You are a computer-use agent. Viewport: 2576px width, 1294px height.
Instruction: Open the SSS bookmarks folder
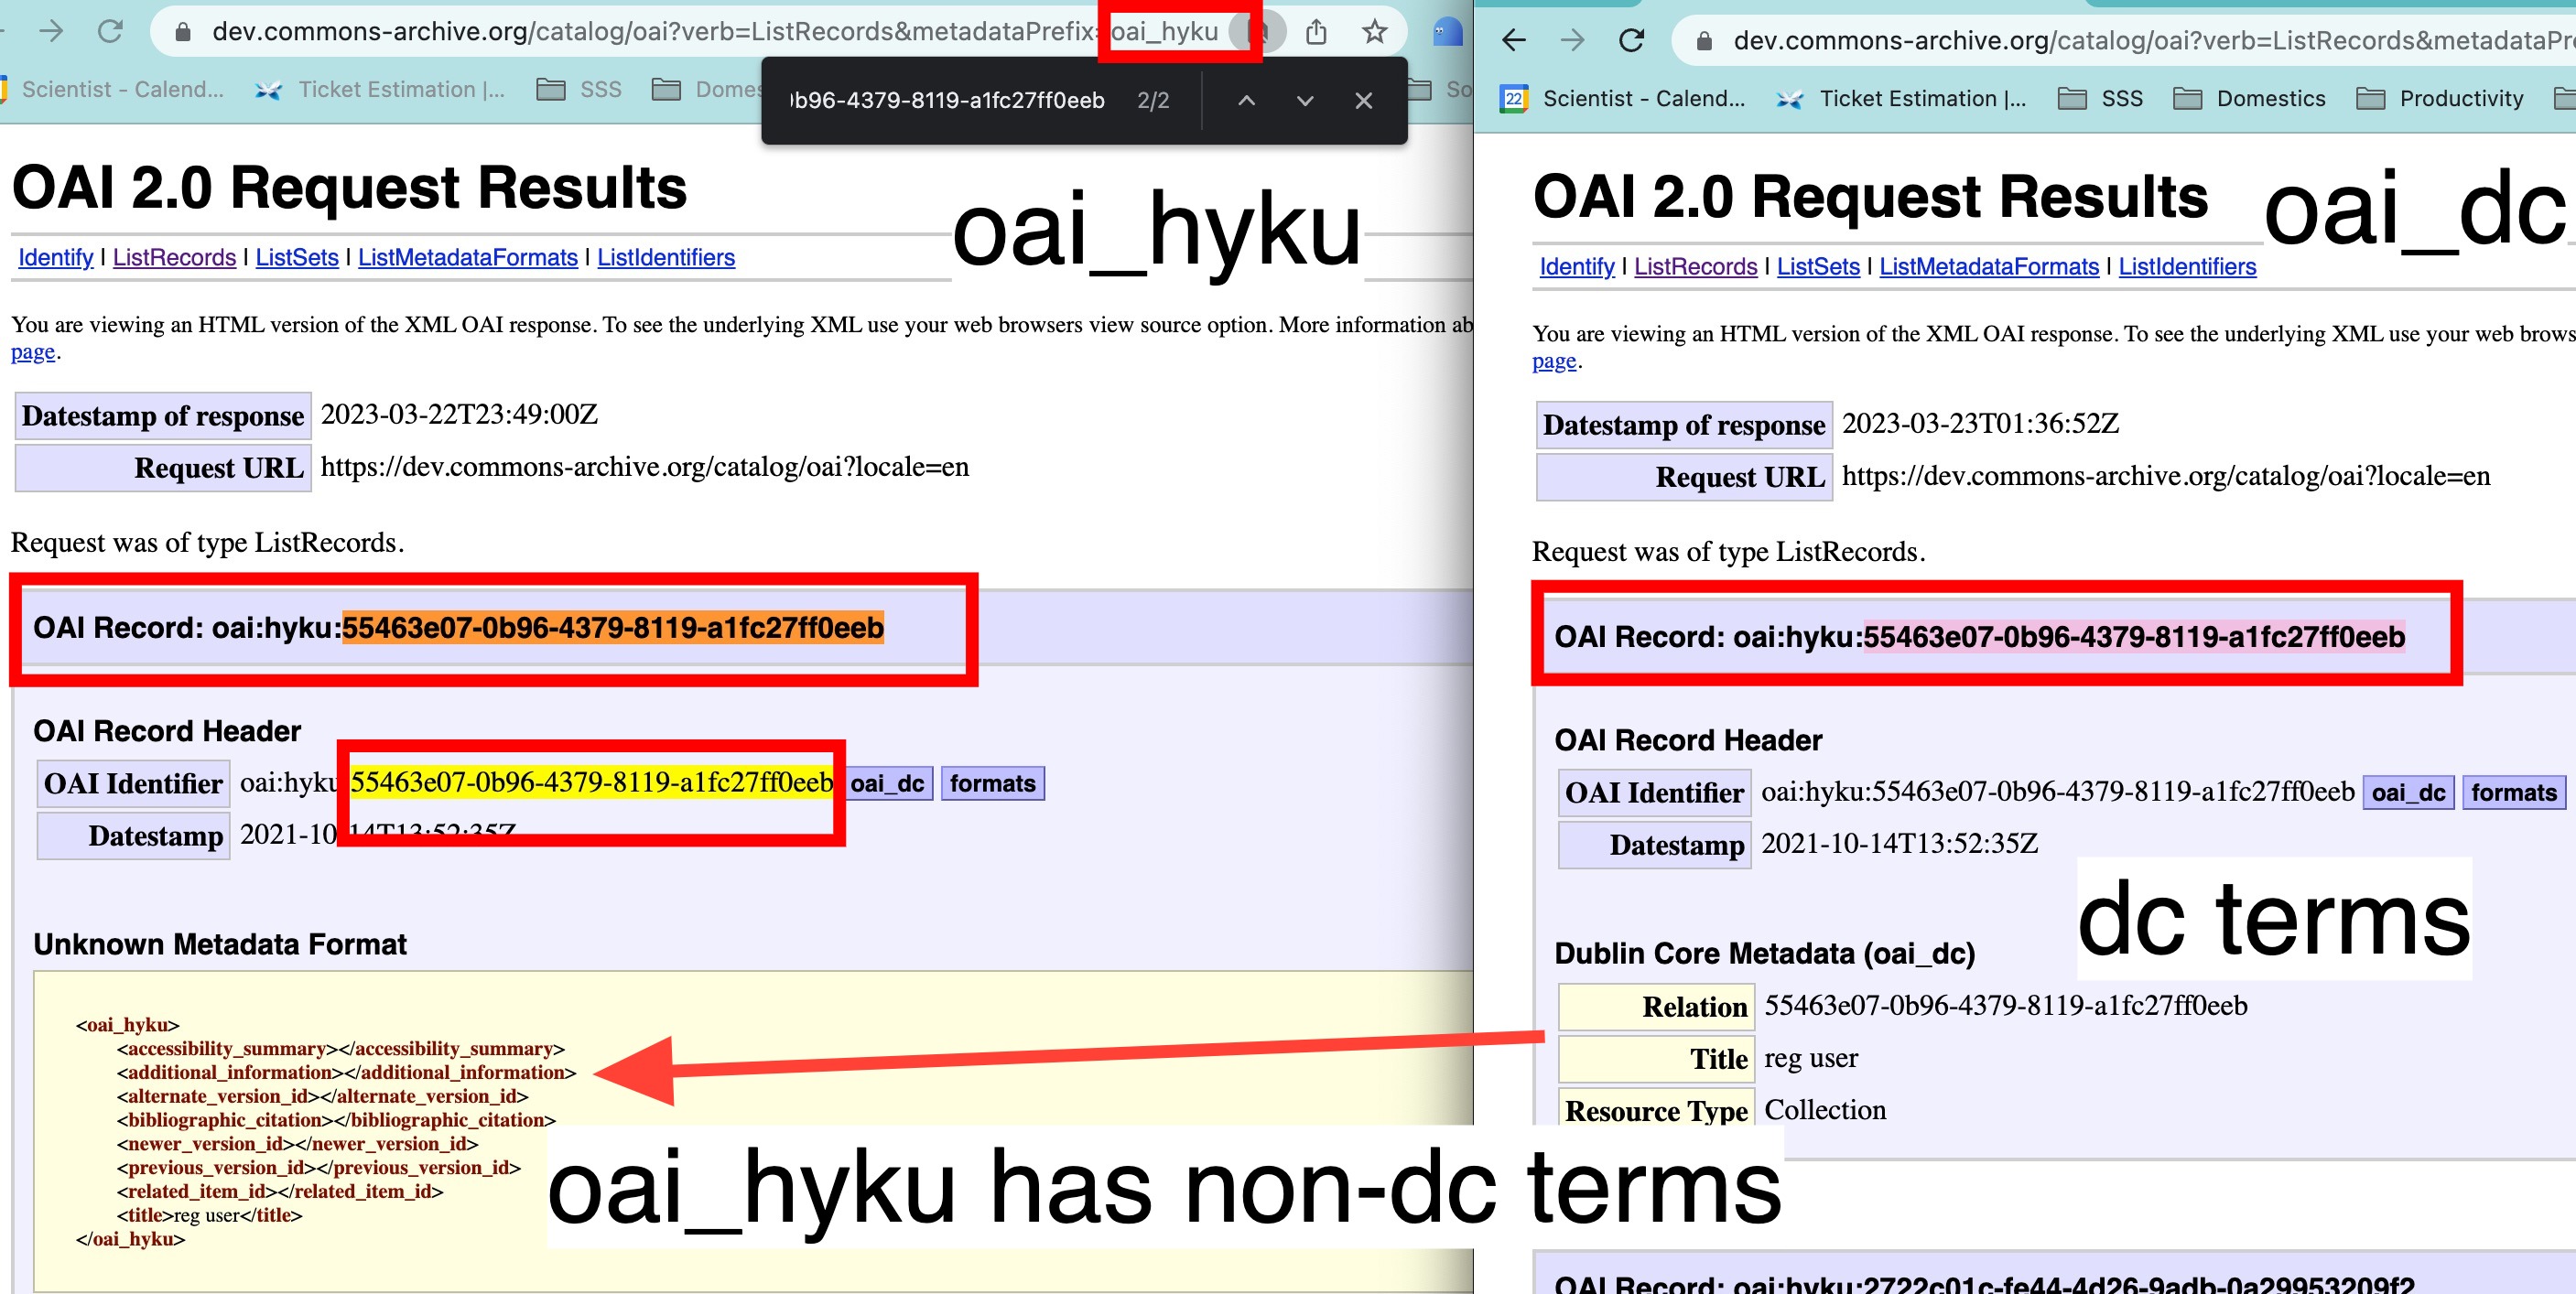point(576,88)
